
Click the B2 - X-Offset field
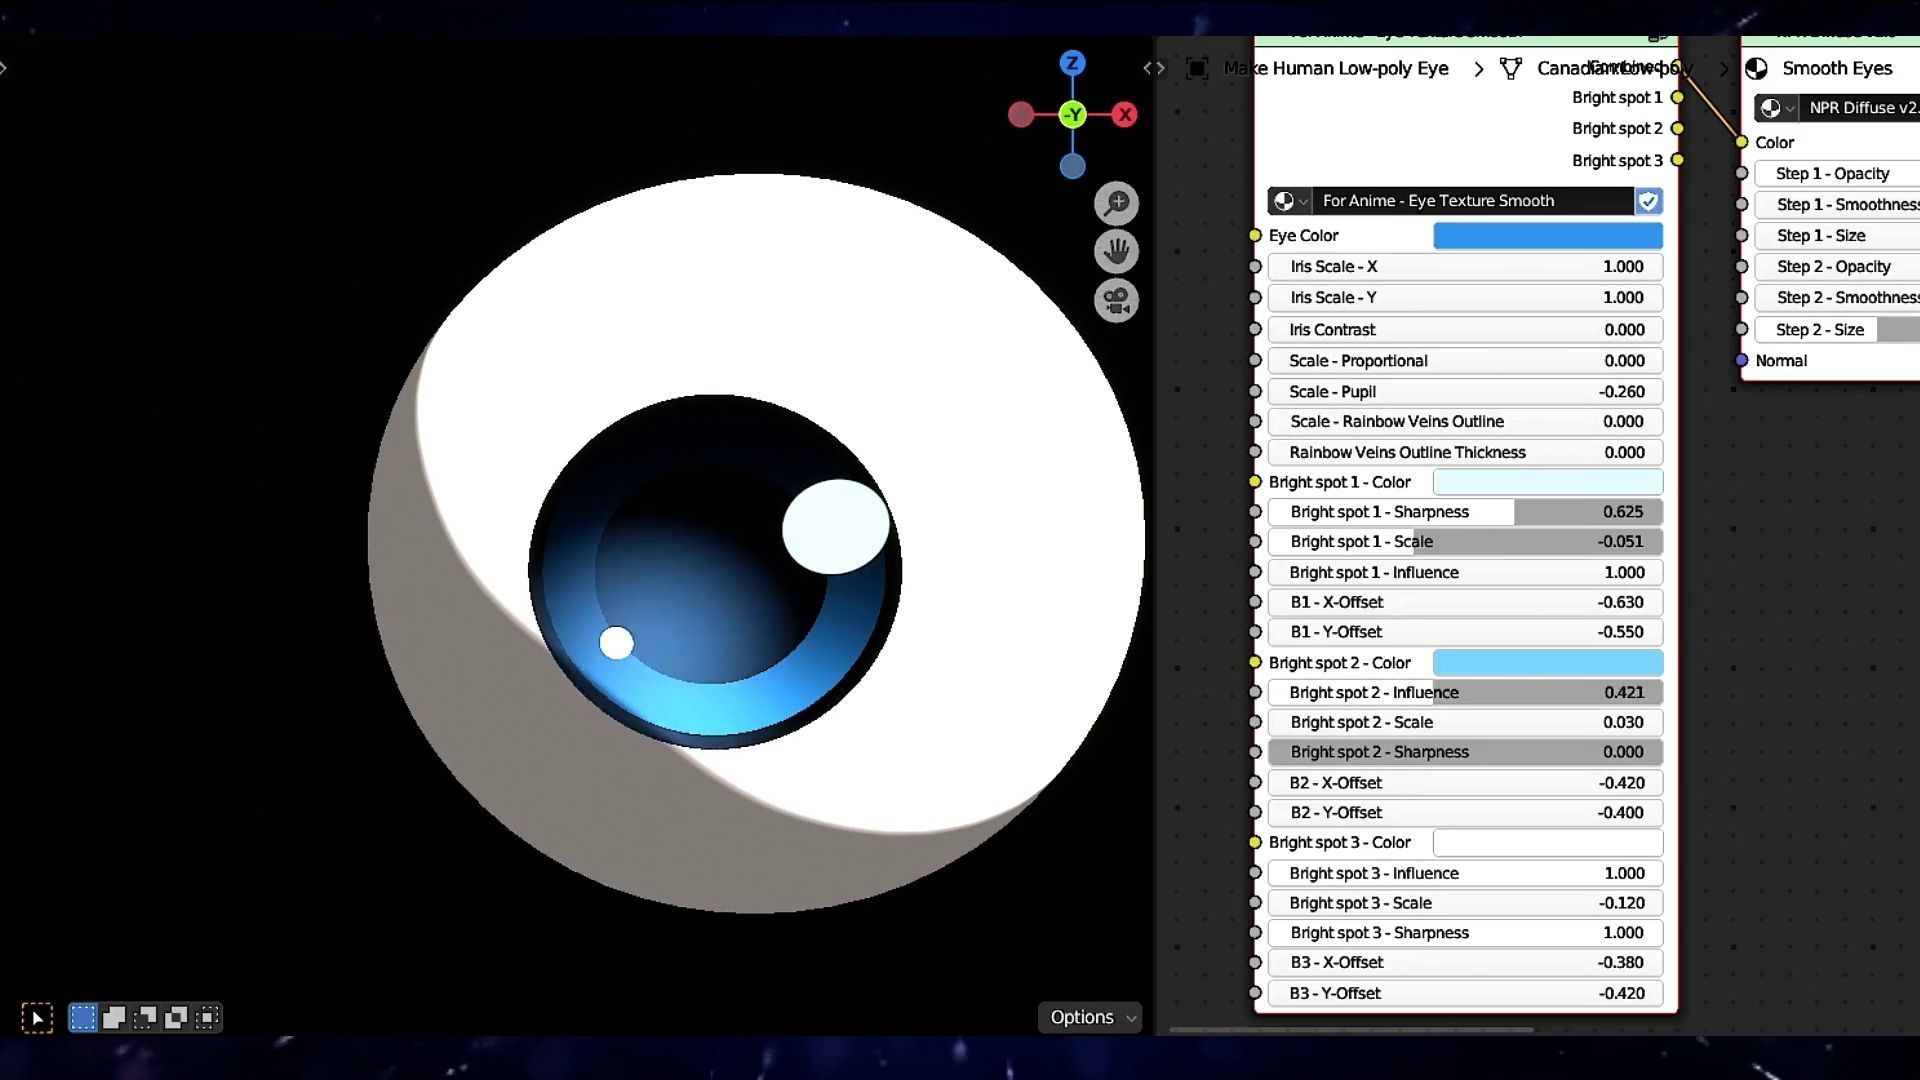[1465, 783]
